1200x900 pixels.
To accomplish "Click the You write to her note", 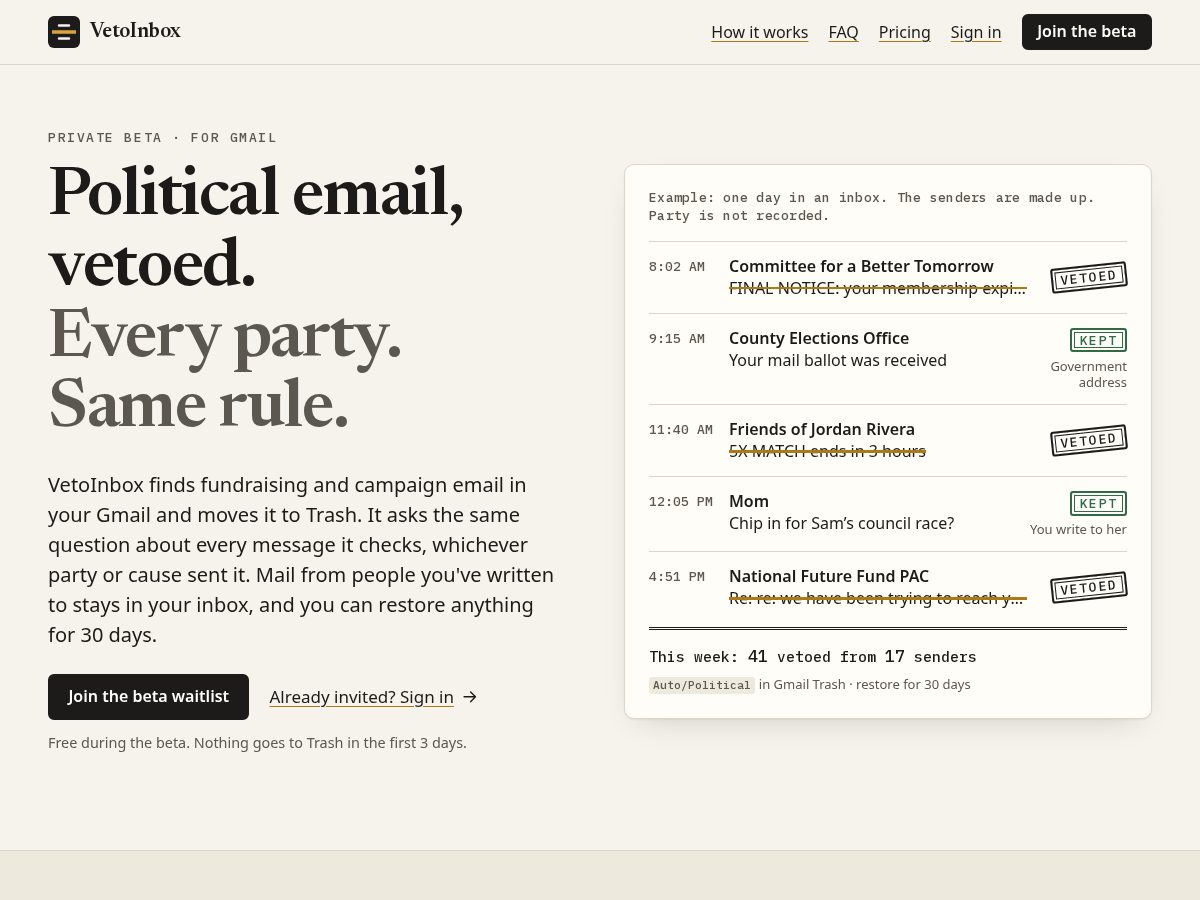I will tap(1078, 529).
